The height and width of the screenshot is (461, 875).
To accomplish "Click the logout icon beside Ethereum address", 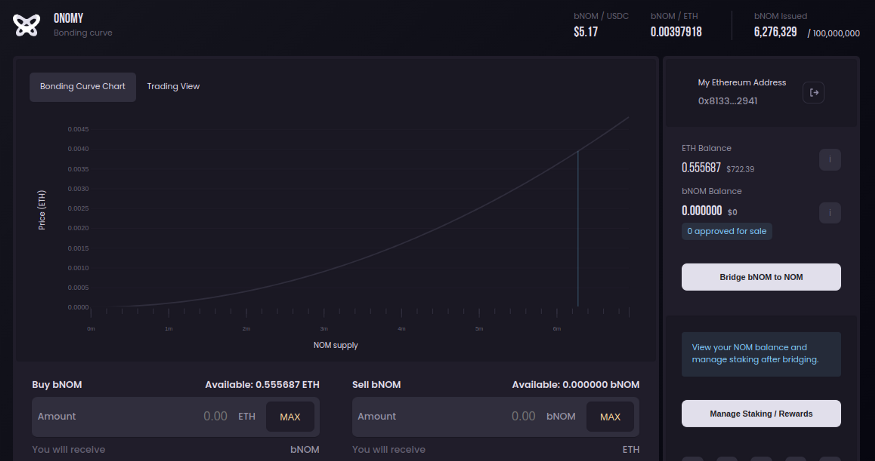I will (814, 93).
